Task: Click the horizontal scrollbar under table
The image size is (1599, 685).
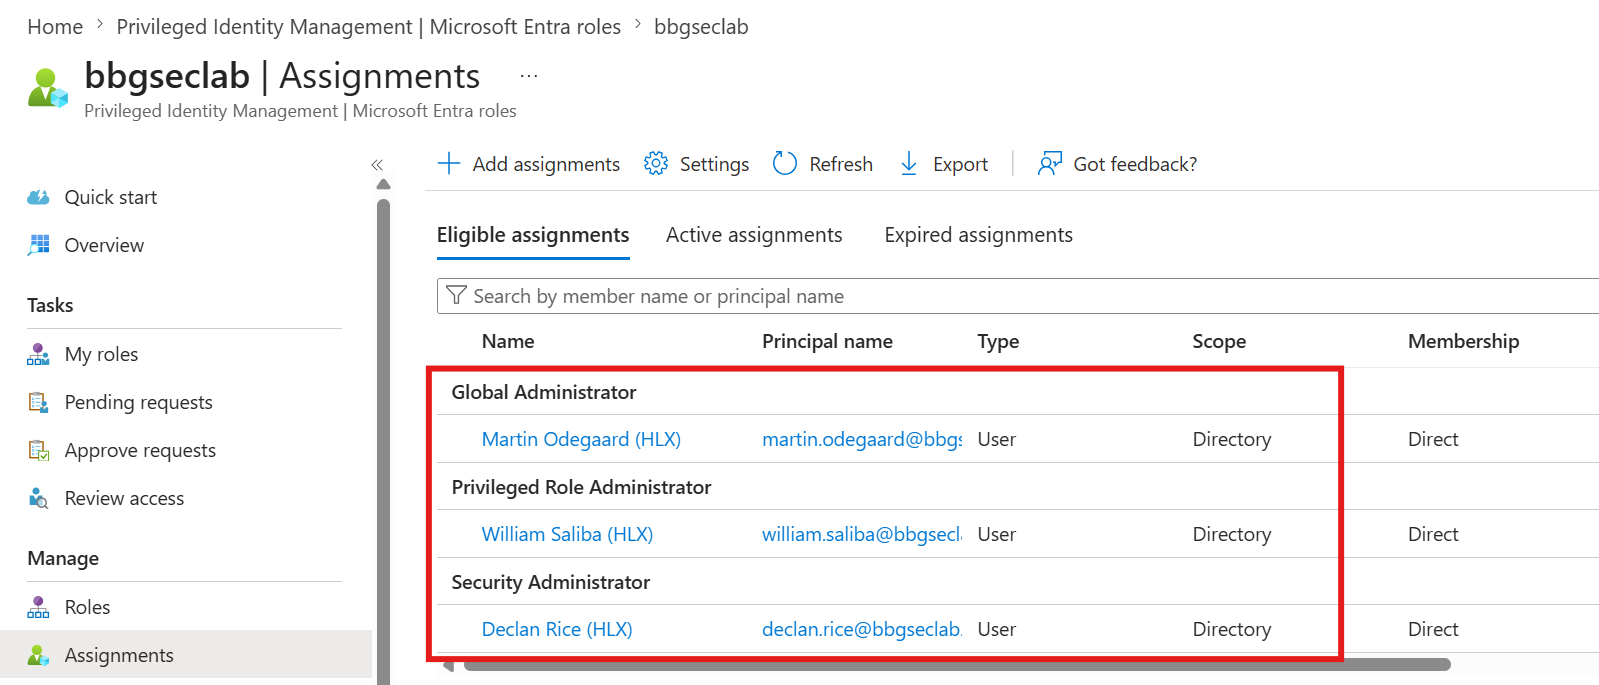Action: tap(957, 664)
